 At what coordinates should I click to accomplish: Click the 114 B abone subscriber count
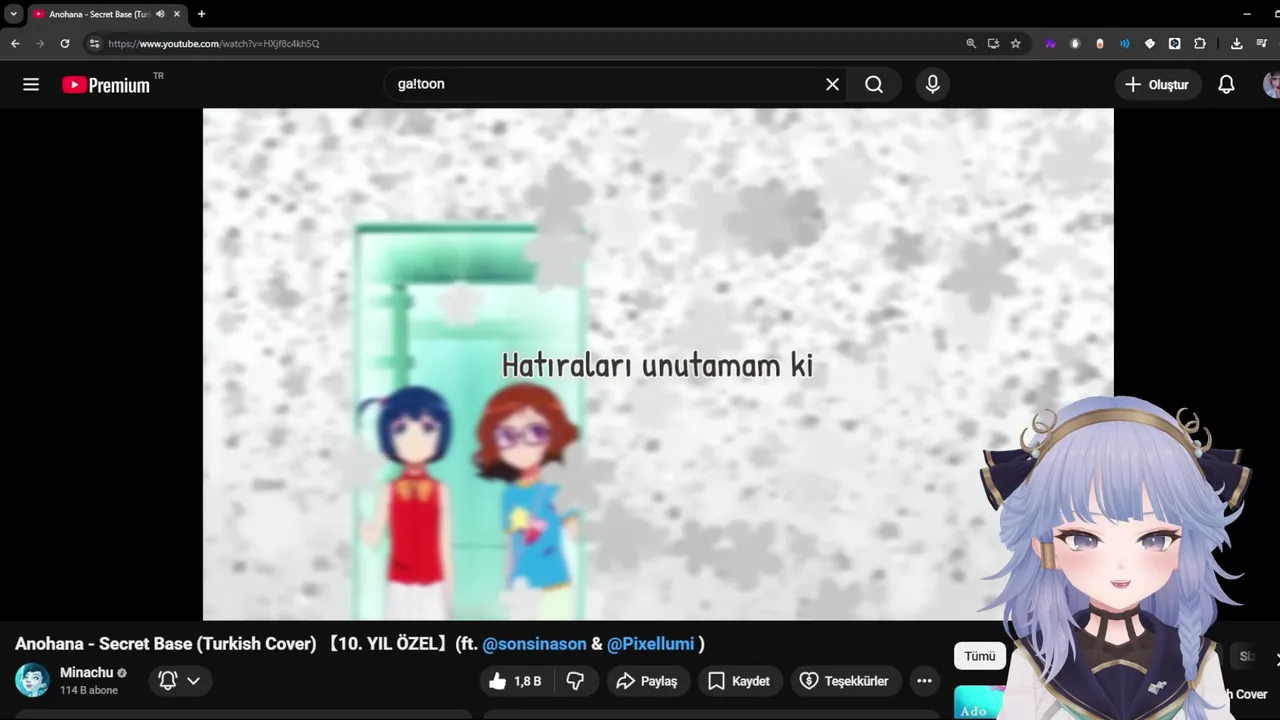pyautogui.click(x=89, y=691)
